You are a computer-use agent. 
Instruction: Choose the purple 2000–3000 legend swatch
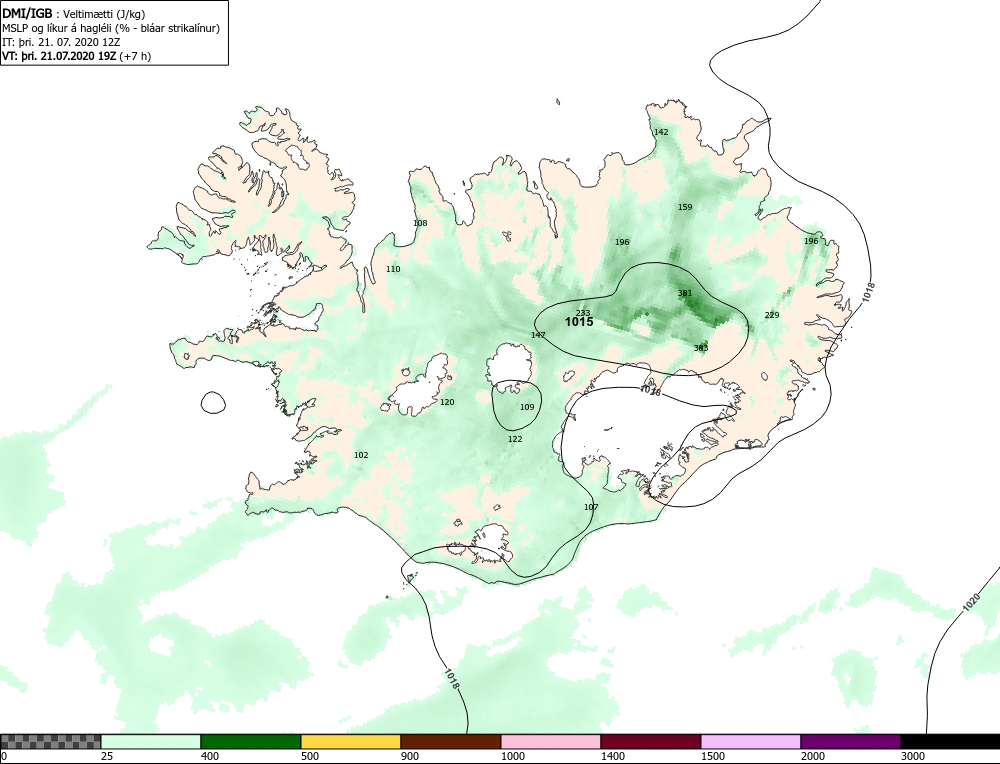pyautogui.click(x=850, y=741)
